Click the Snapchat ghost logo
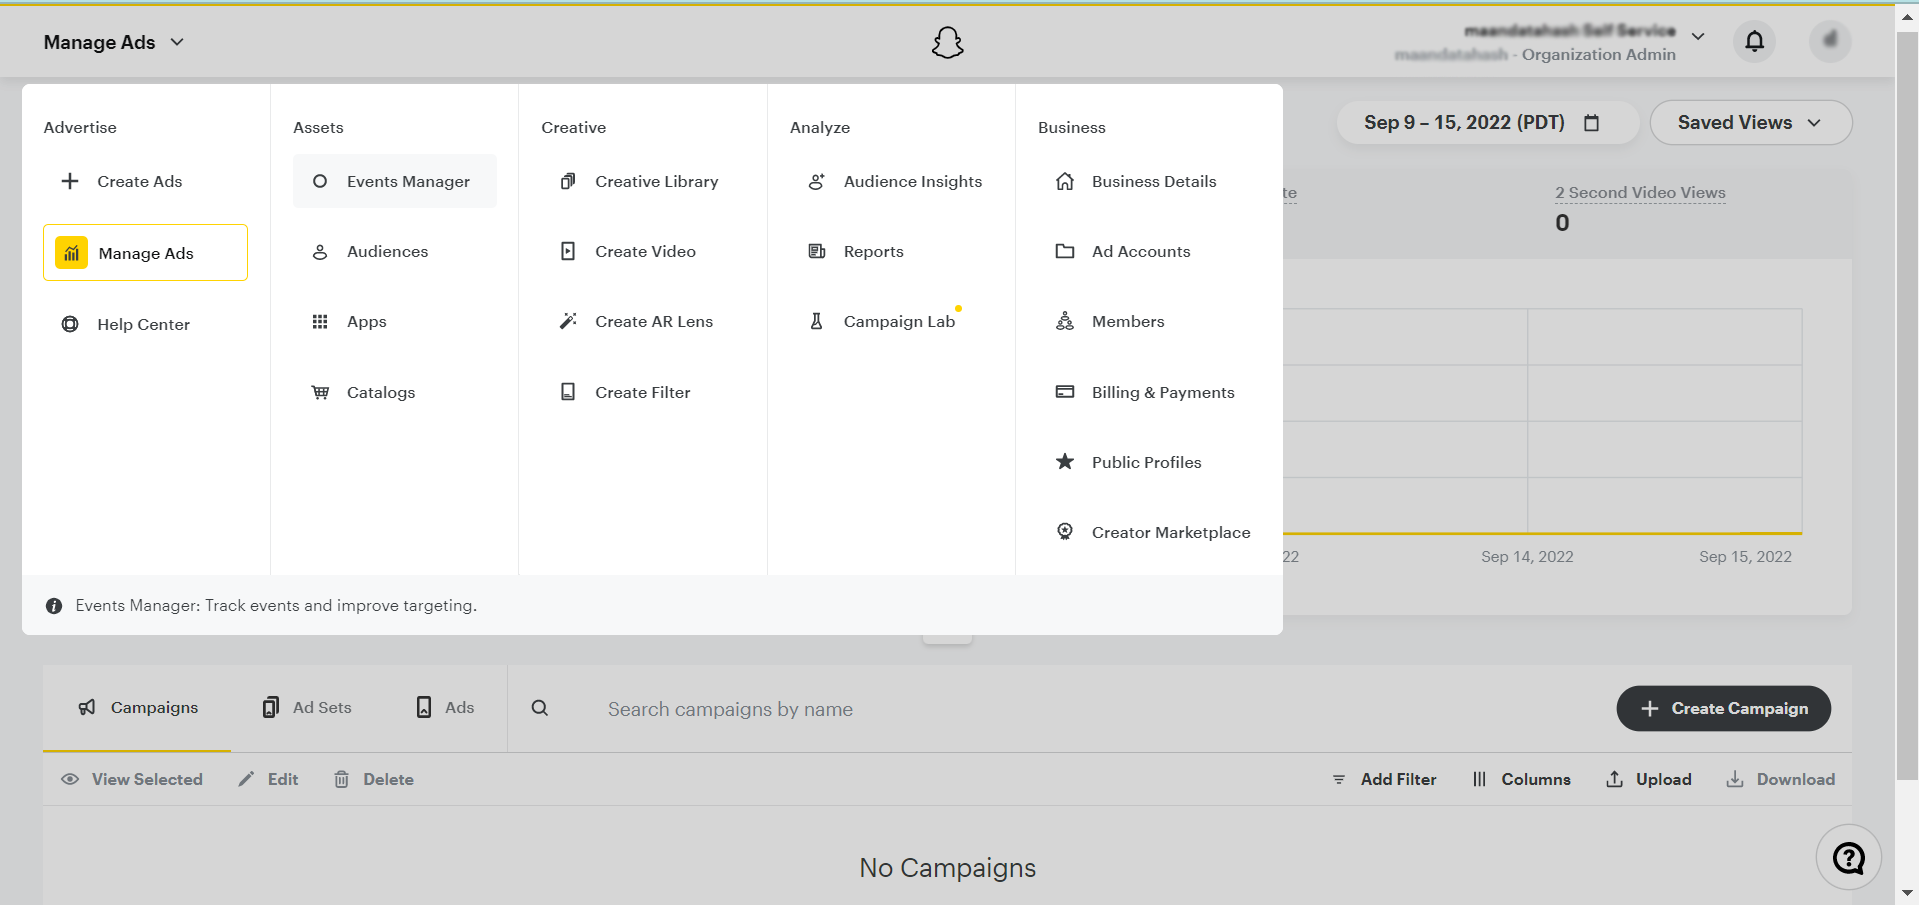This screenshot has width=1919, height=905. coord(947,42)
